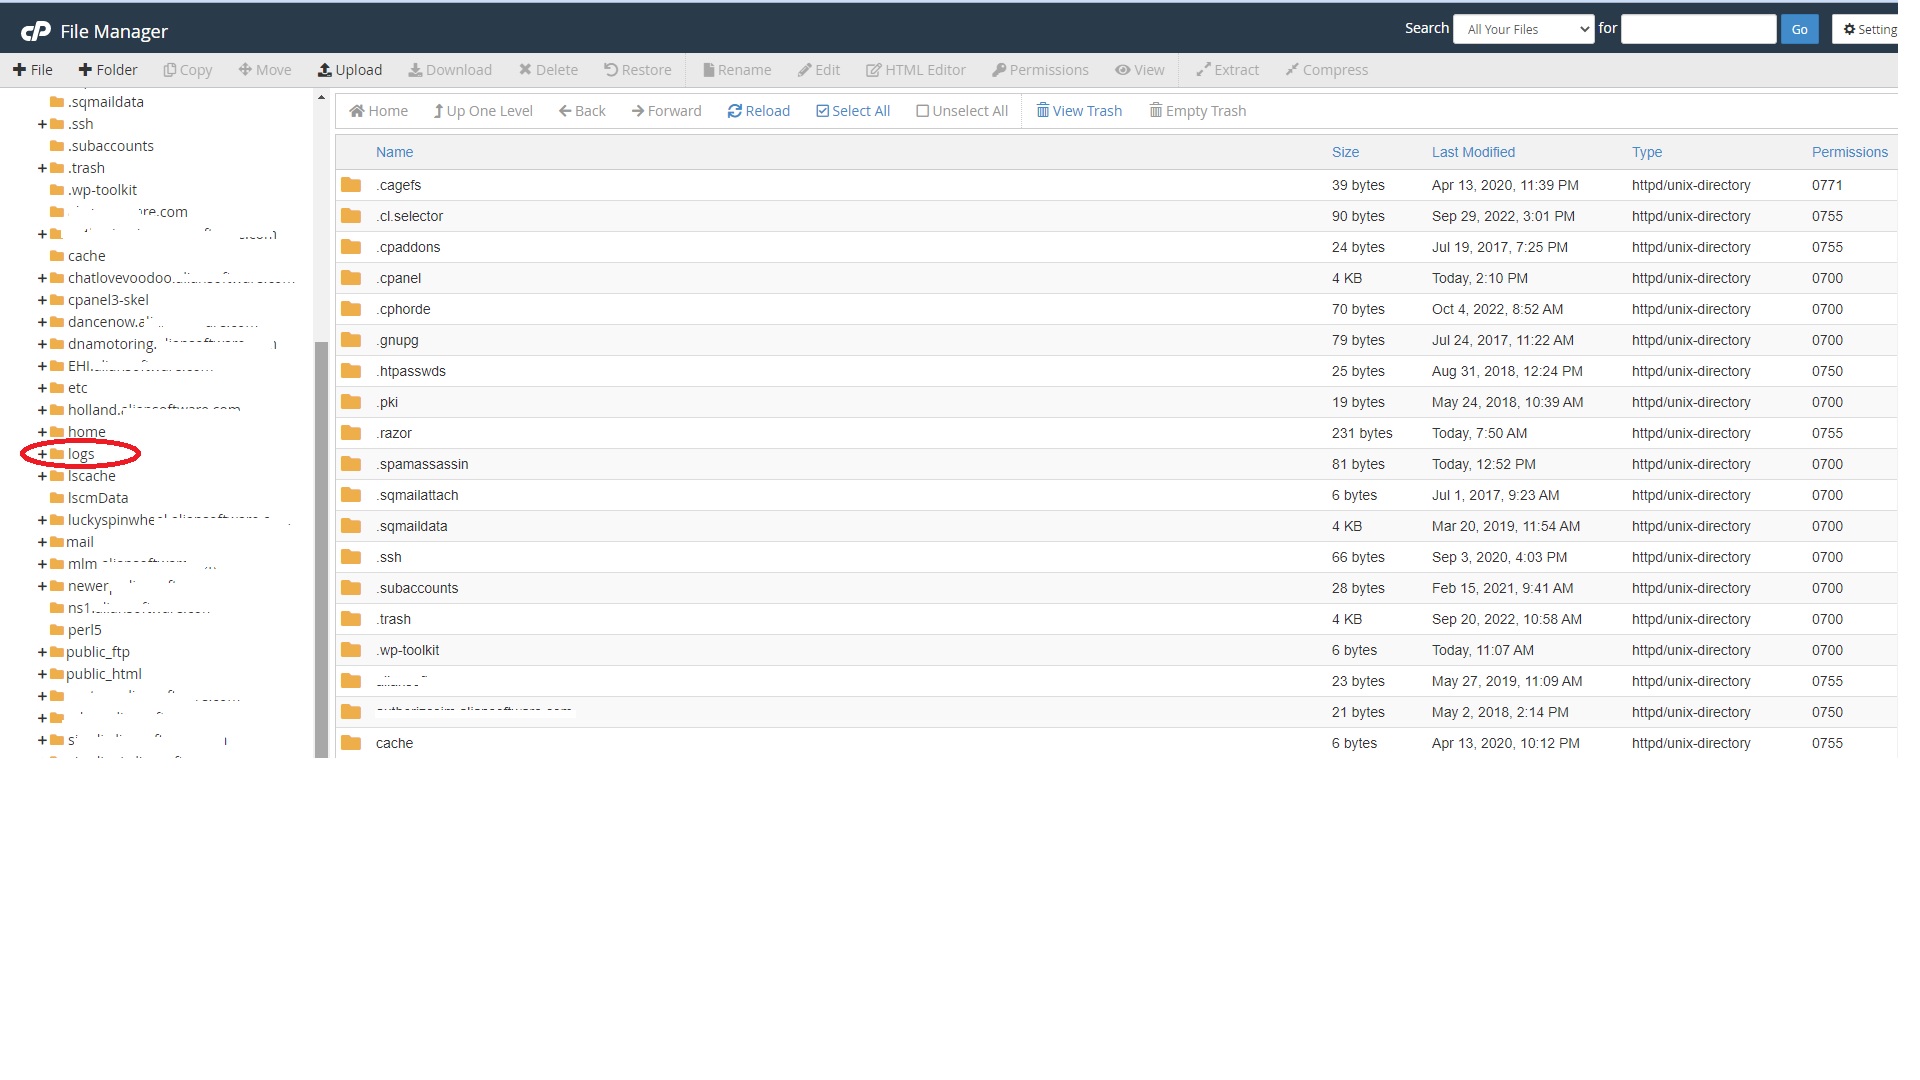Click the View eye button
The image size is (1920, 1080).
[1140, 70]
